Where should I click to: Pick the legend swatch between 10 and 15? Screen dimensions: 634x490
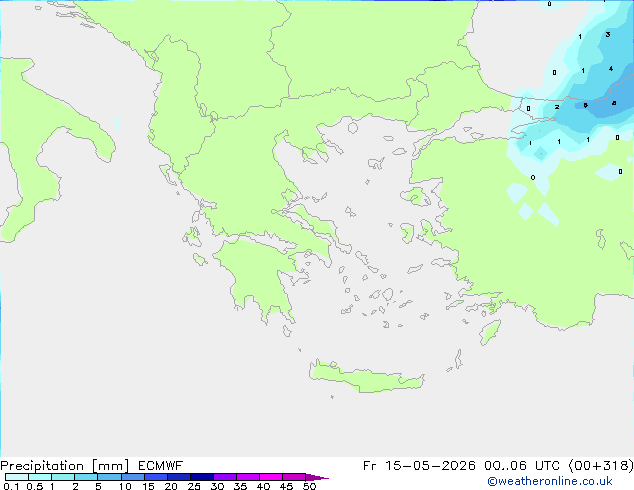(x=133, y=477)
